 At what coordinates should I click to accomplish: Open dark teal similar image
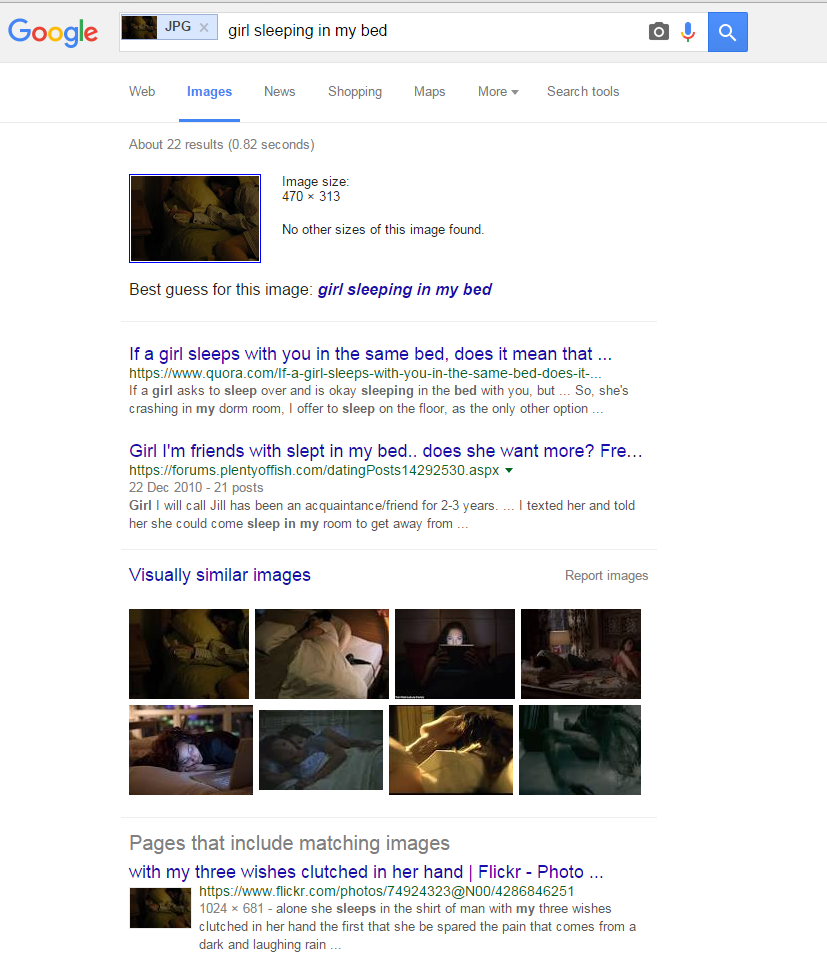click(580, 750)
